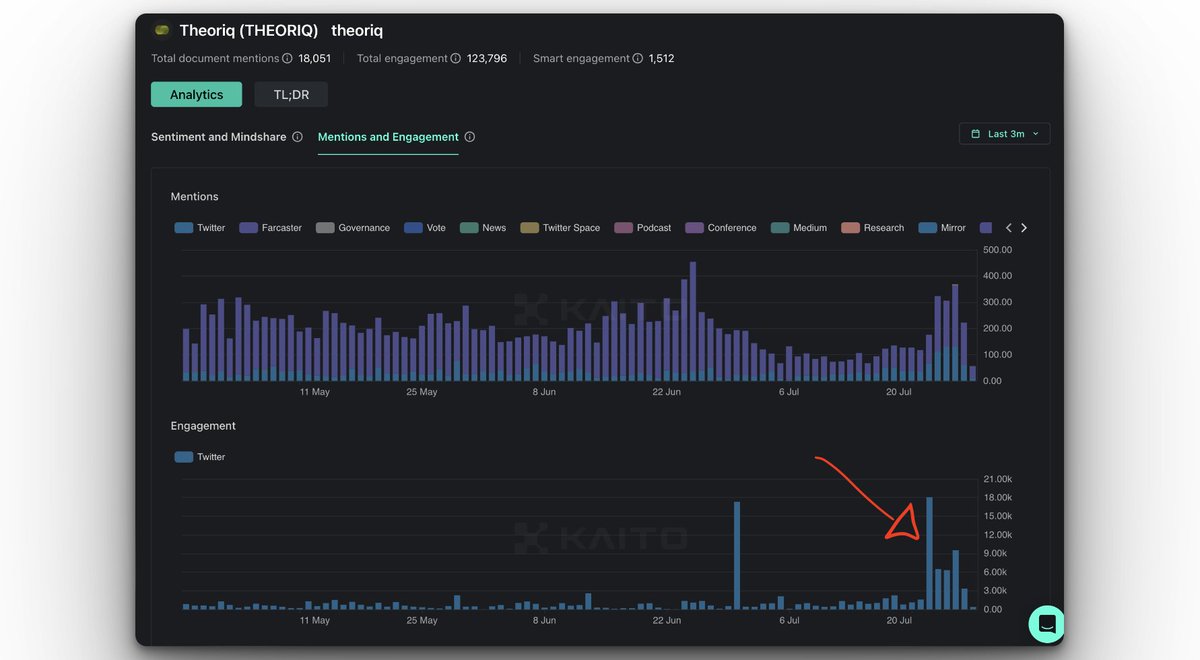Toggle Medium series in Mentions legend

click(x=799, y=228)
